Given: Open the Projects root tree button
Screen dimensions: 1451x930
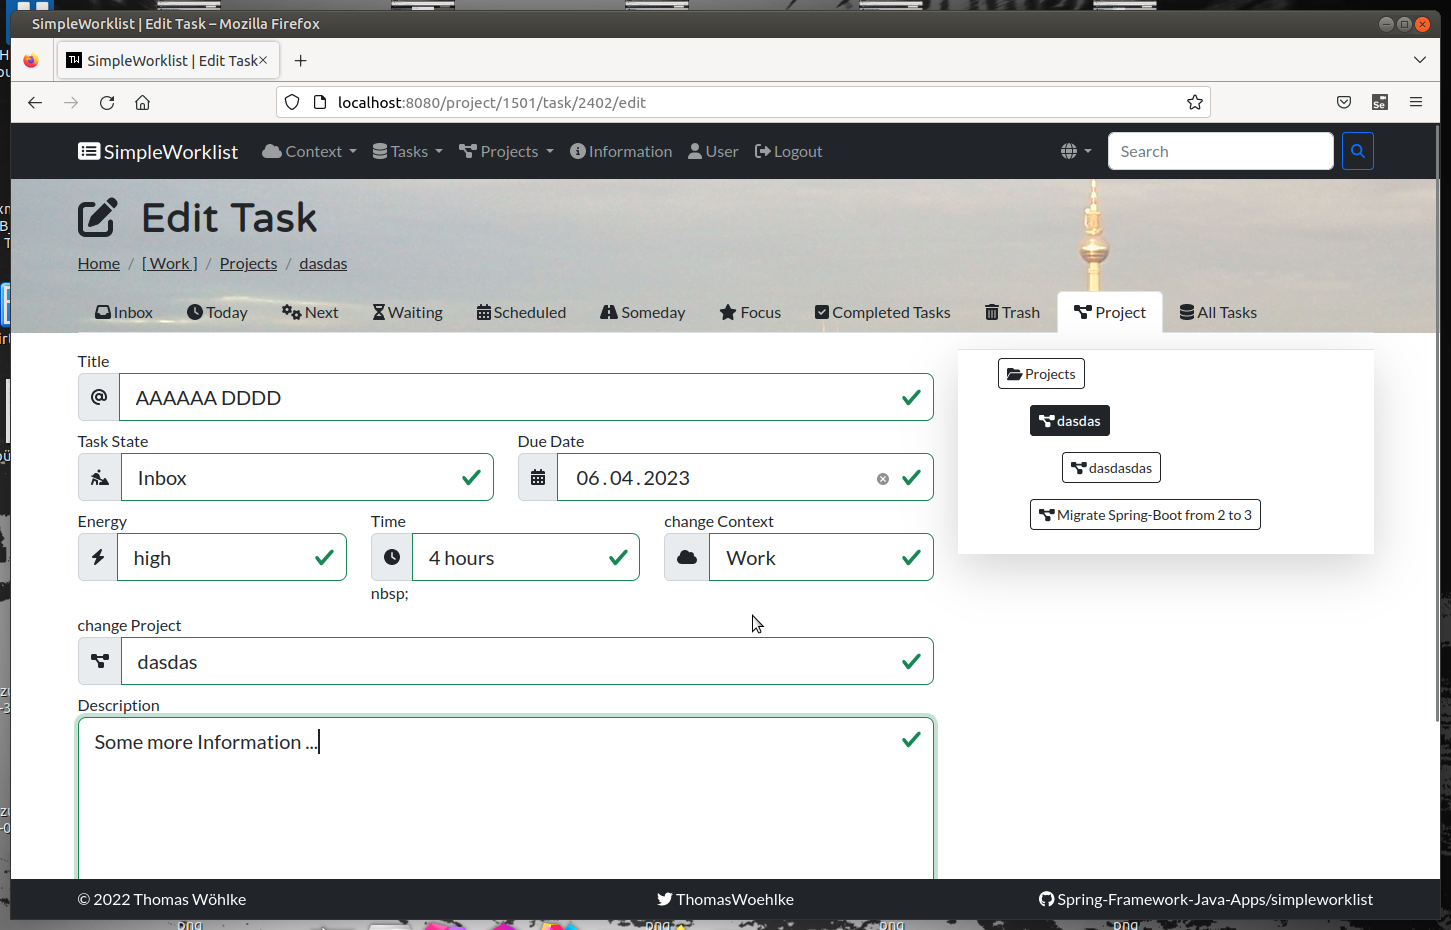Looking at the screenshot, I should click(1041, 374).
